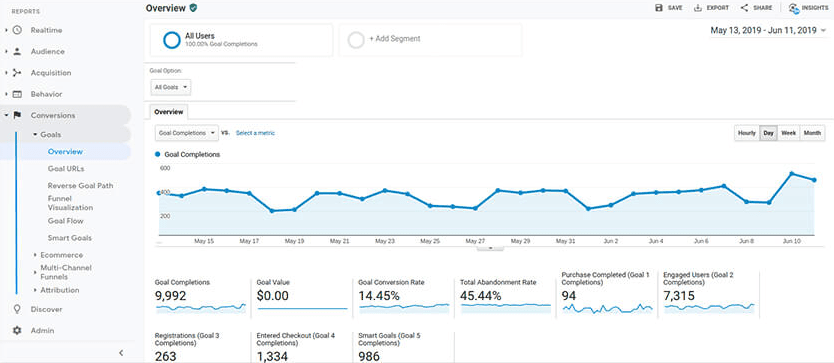Click the Audience person icon
The width and height of the screenshot is (834, 363).
coord(17,52)
